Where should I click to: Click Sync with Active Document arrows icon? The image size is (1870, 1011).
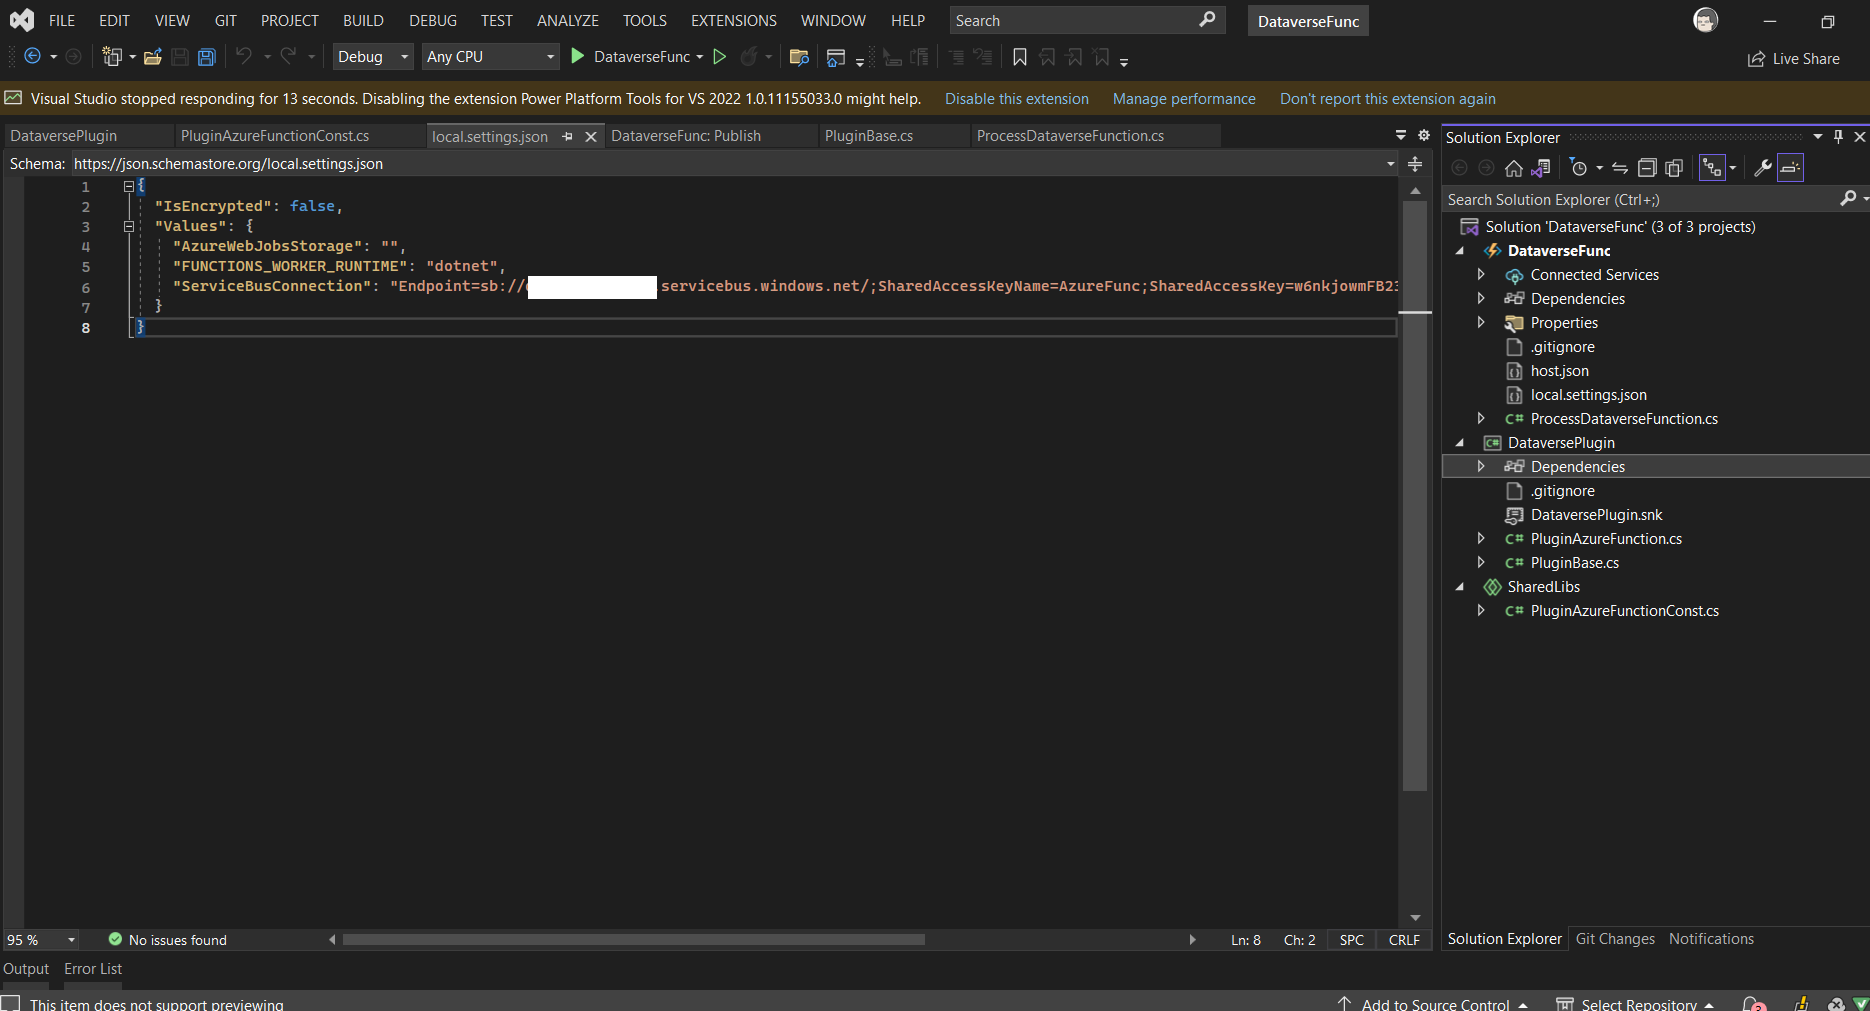[x=1620, y=168]
